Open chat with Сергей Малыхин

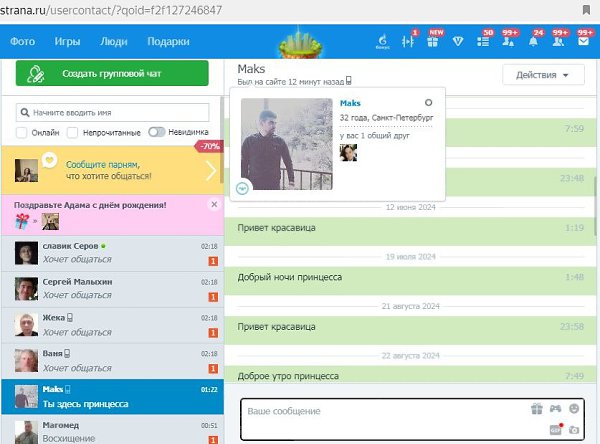coord(112,289)
